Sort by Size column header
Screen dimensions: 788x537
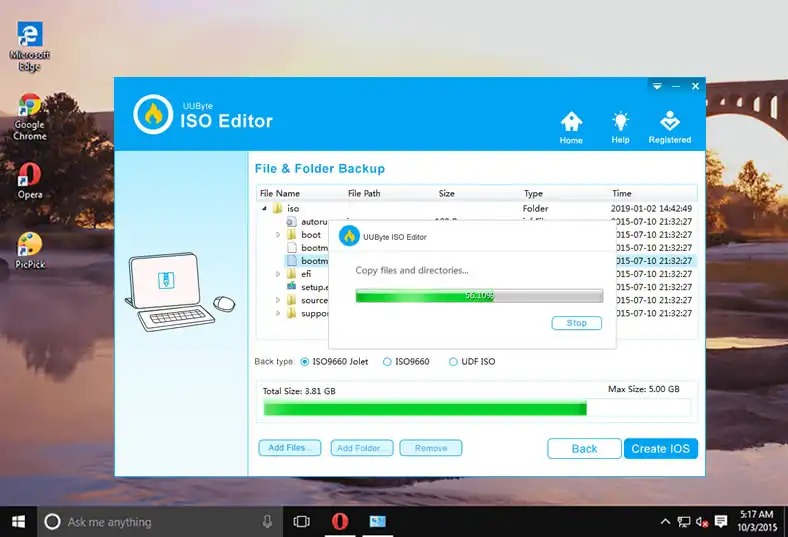[x=446, y=193]
